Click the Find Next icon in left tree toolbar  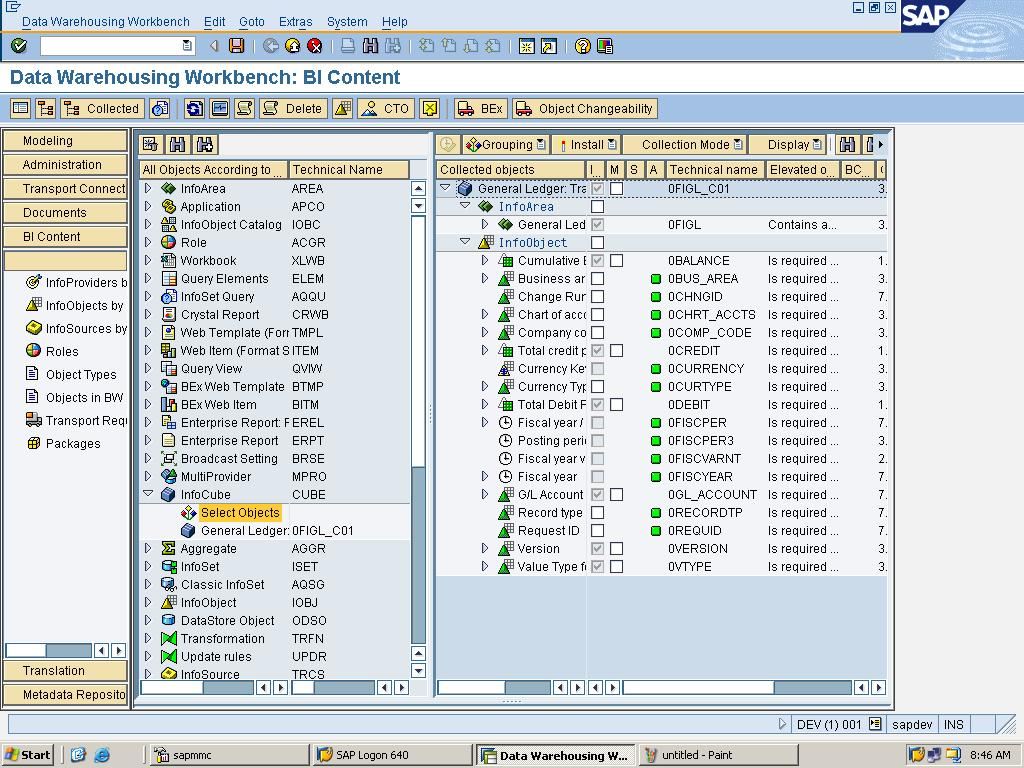coord(205,144)
